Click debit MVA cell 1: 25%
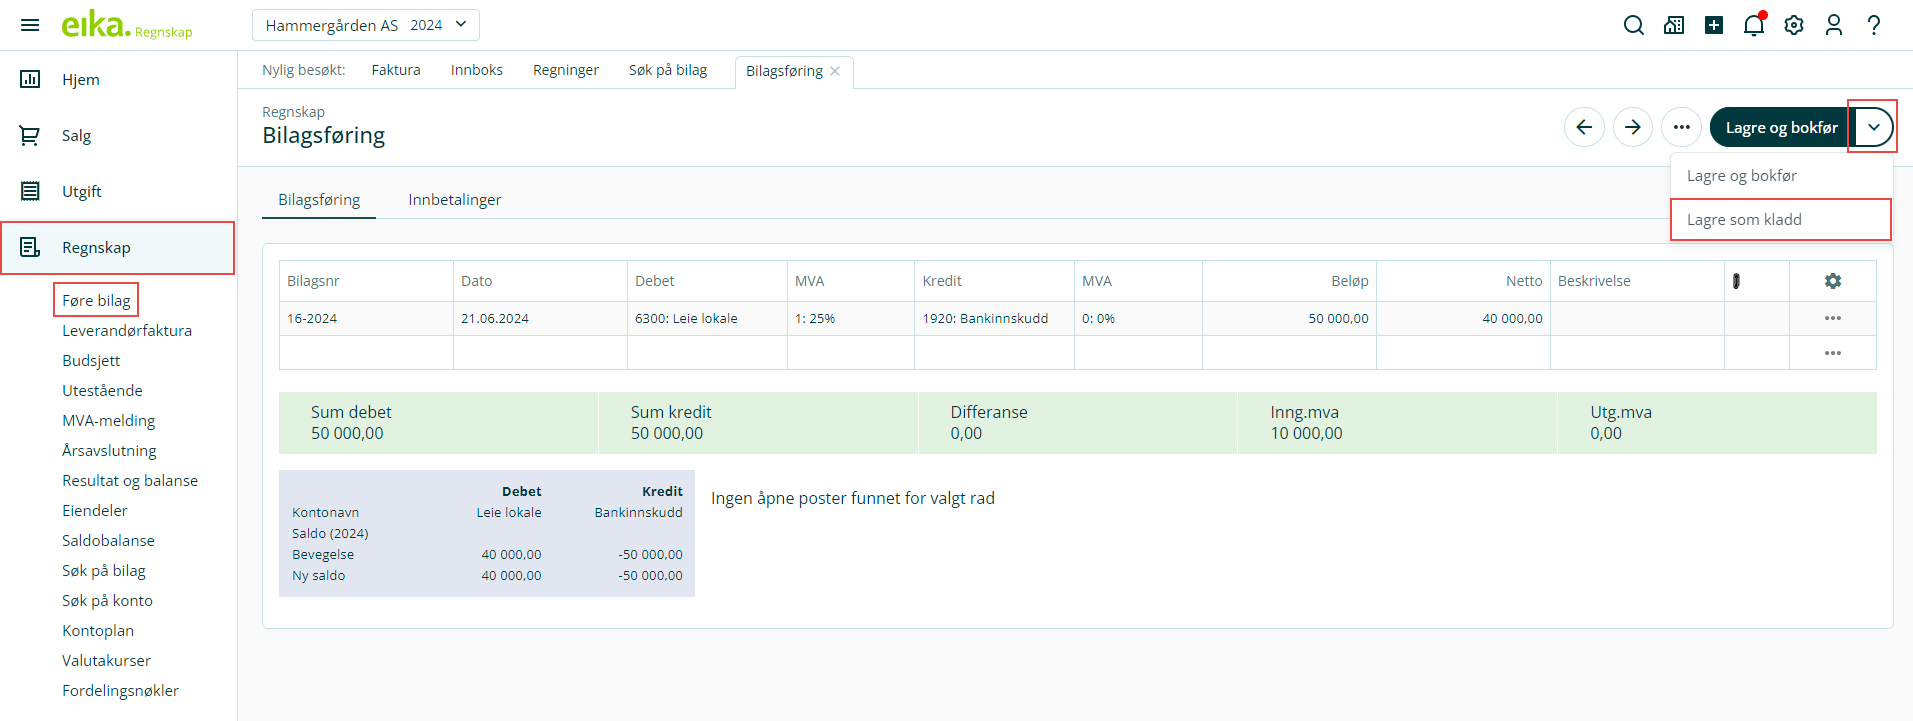Screen dimensions: 1913x721 coord(851,318)
